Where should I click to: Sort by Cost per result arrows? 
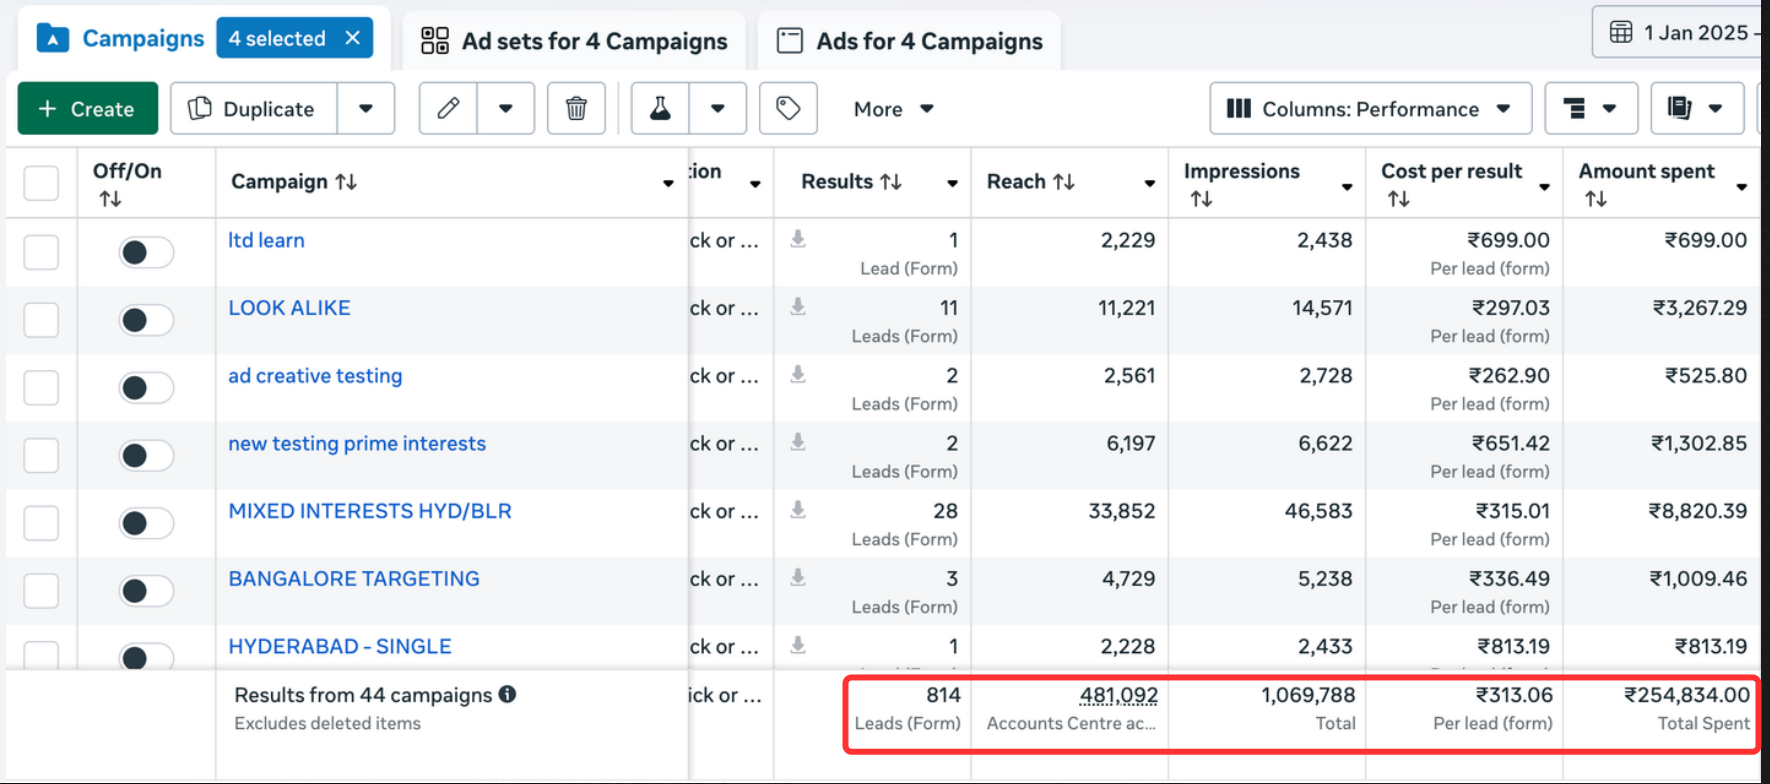[x=1398, y=199]
